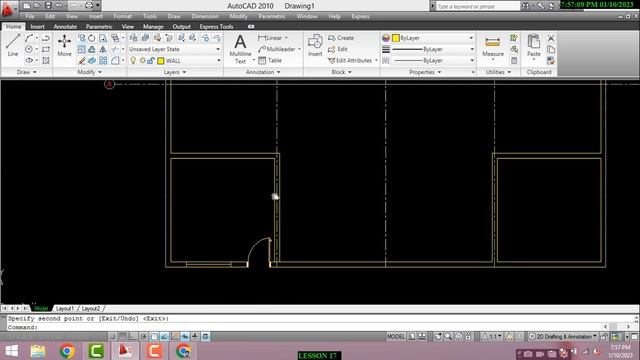Screen dimensions: 640x360
Task: Click in the keyword search field
Action: (x=478, y=6)
